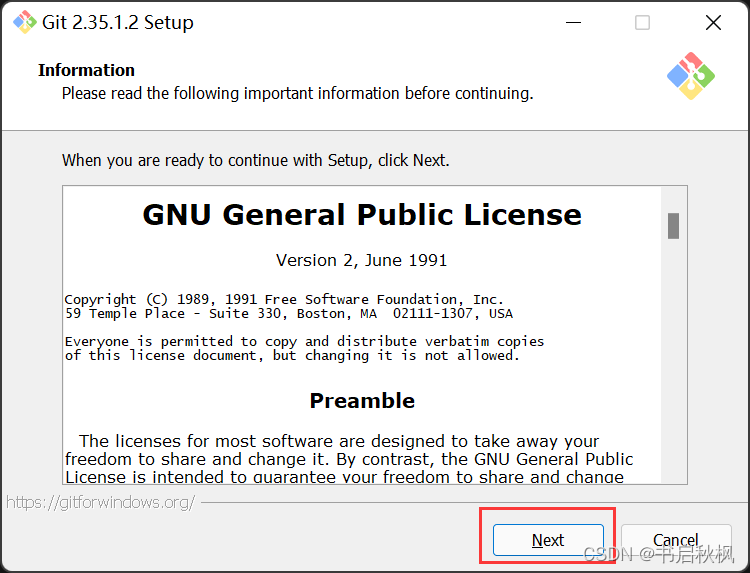
Task: Open the gitforwindows.org link
Action: tap(100, 502)
